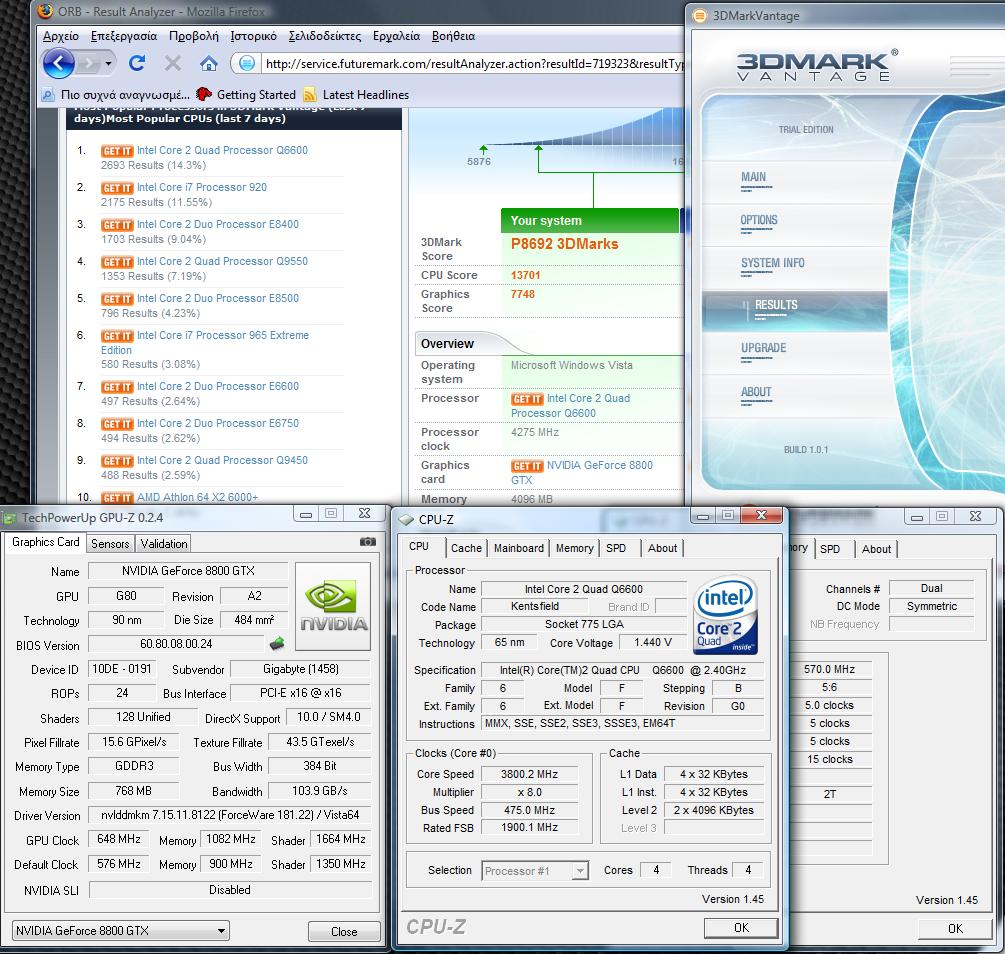Click 3DMarkVantage title bar icon
Image resolution: width=1005 pixels, height=954 pixels.
click(x=700, y=15)
